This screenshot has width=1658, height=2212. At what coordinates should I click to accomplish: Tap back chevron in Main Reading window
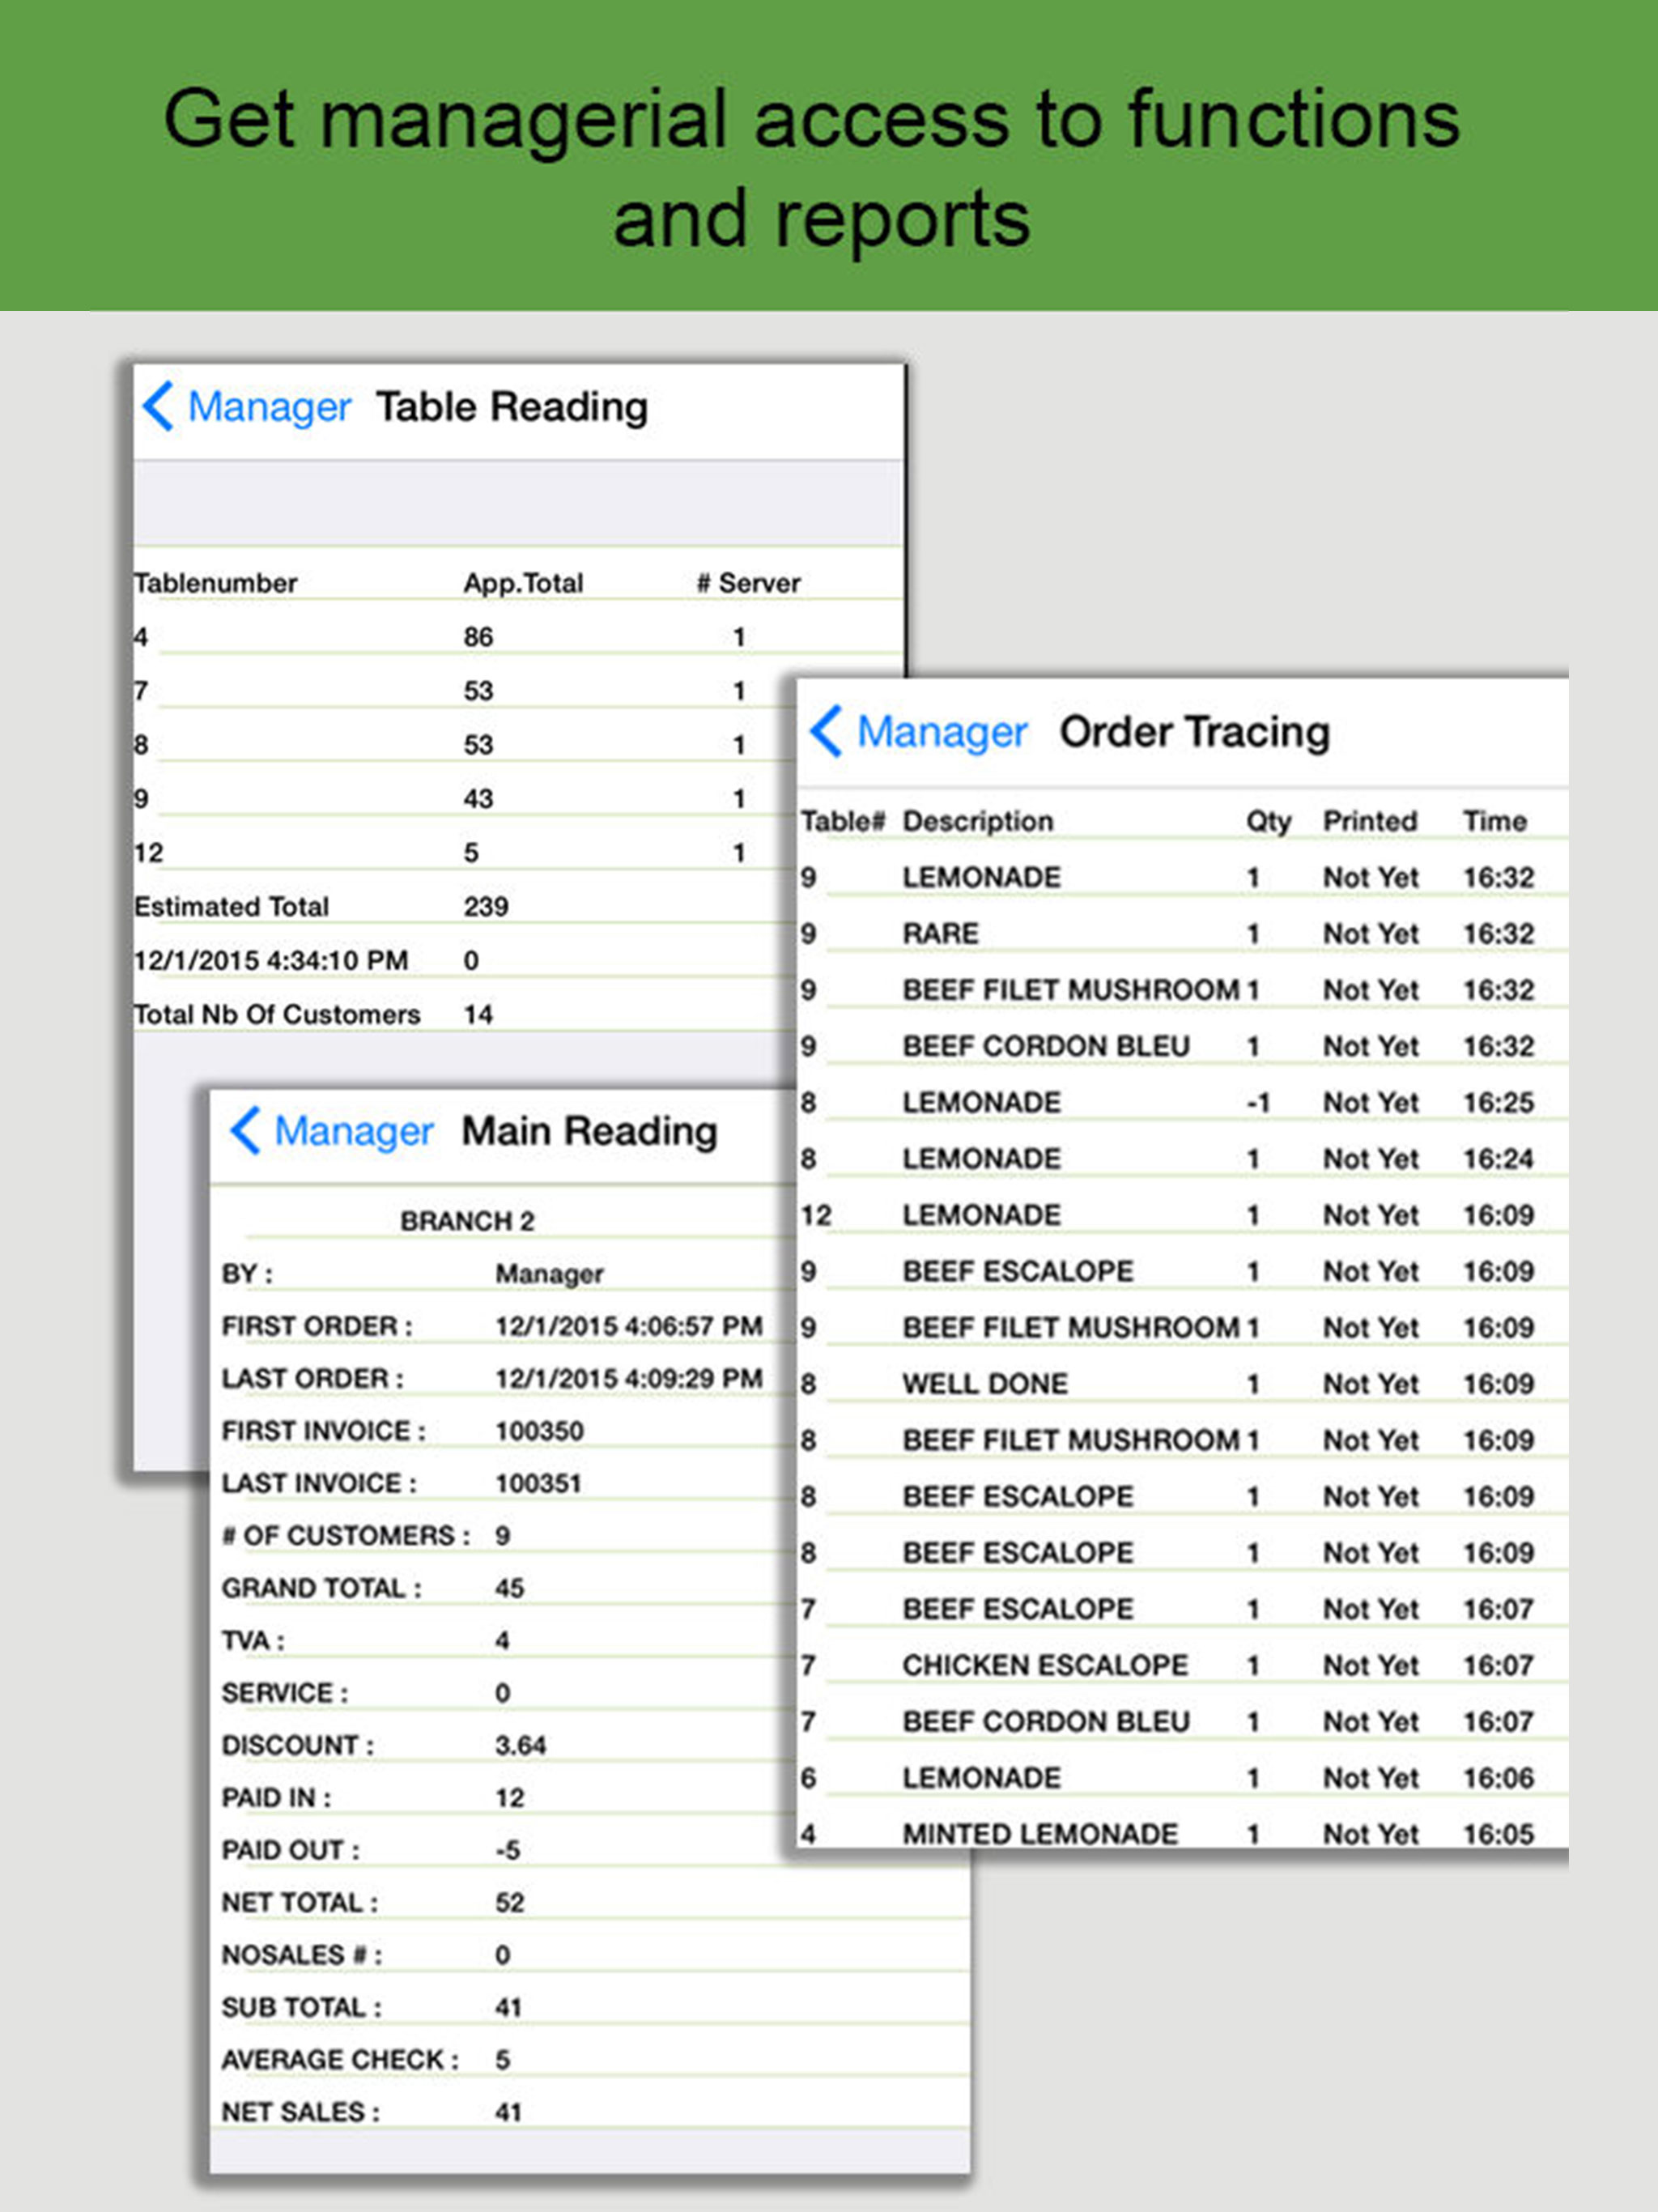tap(245, 1131)
